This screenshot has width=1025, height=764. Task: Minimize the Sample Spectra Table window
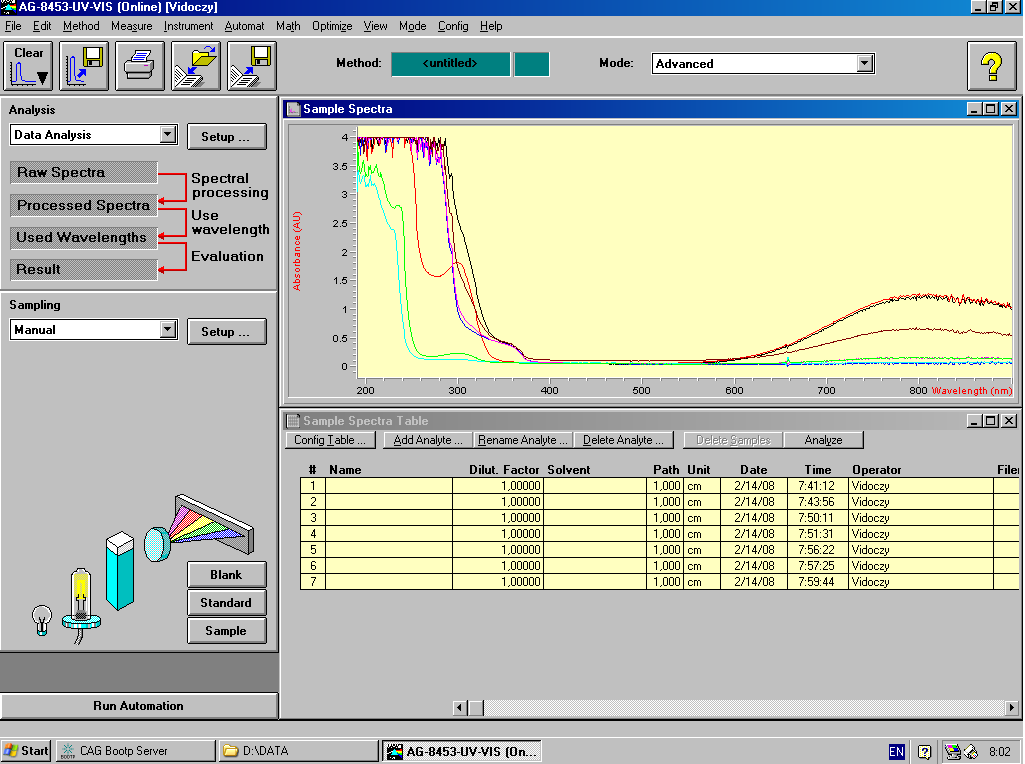[975, 421]
